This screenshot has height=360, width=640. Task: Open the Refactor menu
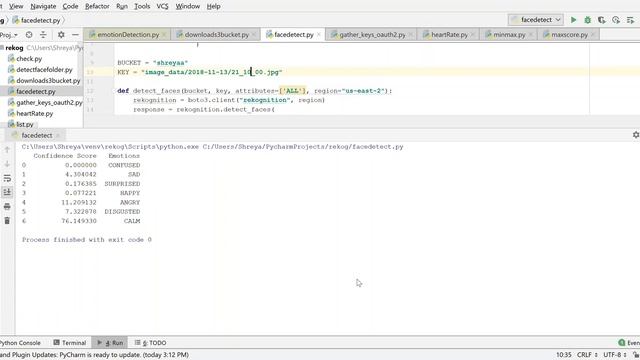97,7
